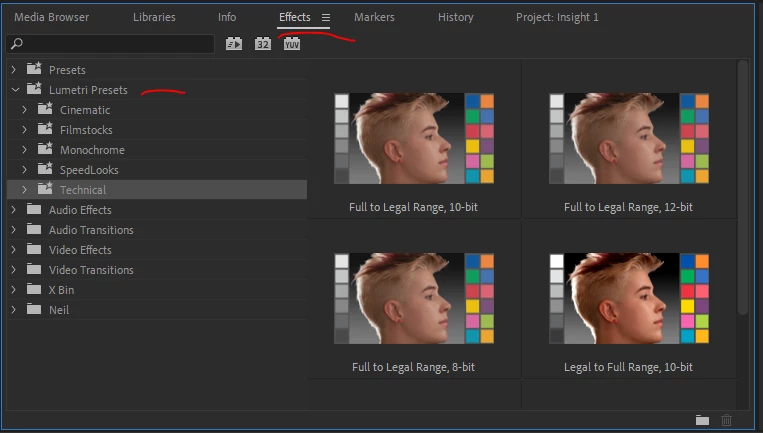Expand the Video Transitions folder
This screenshot has height=433, width=763.
tap(14, 270)
